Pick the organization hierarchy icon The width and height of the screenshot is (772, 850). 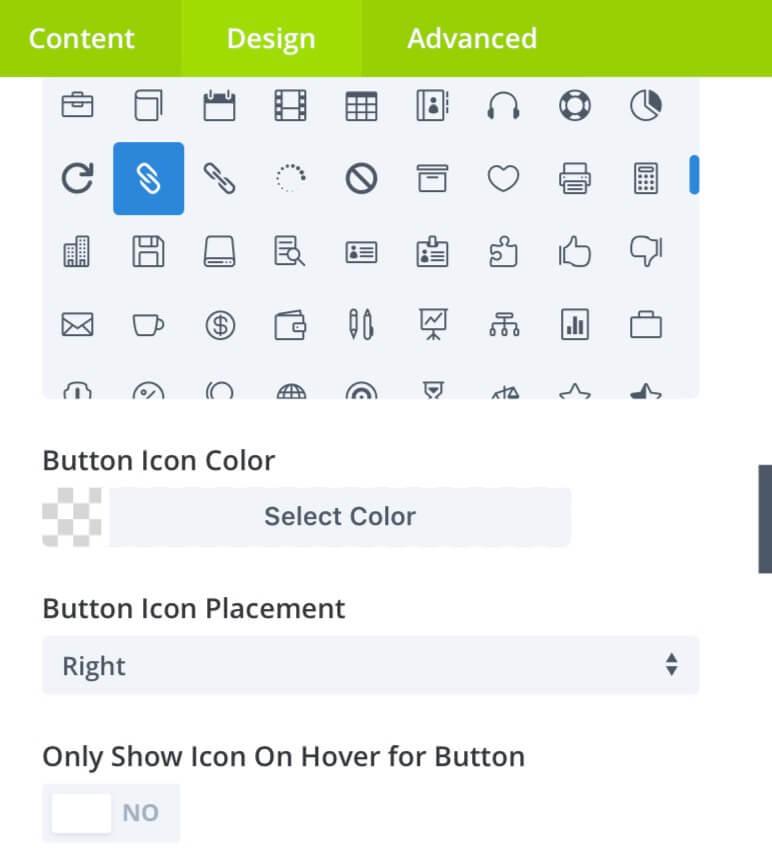click(504, 325)
